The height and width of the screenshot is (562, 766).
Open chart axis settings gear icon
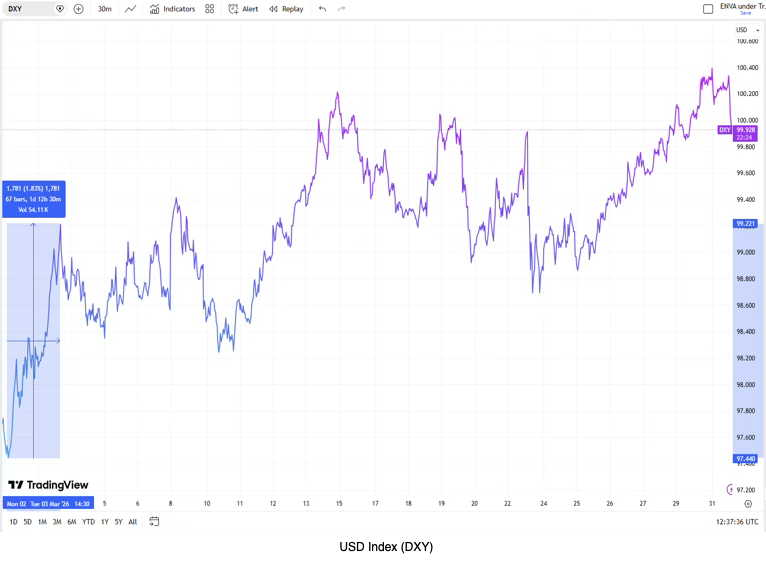(x=748, y=504)
